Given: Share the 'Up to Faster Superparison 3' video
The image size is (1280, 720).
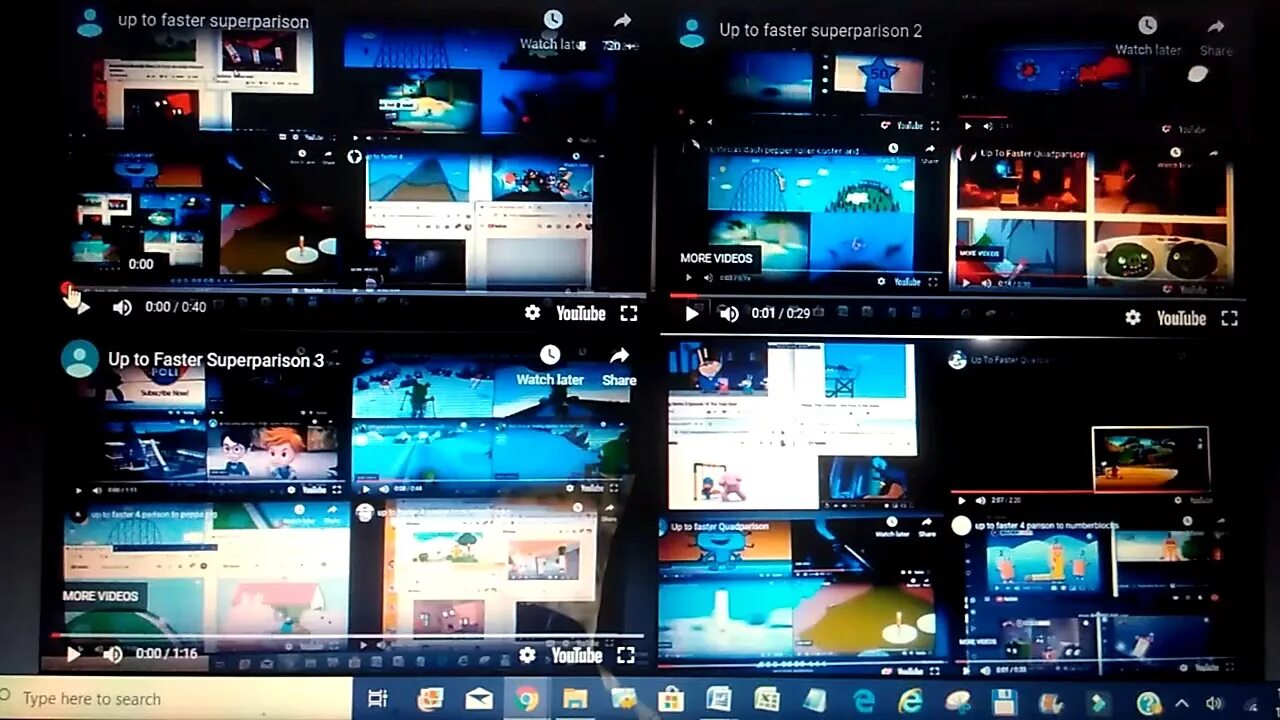Looking at the screenshot, I should coord(619,366).
